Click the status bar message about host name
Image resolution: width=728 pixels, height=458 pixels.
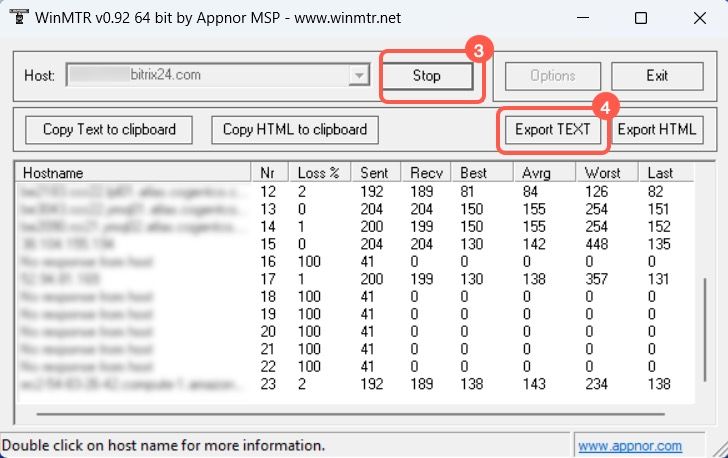(163, 445)
